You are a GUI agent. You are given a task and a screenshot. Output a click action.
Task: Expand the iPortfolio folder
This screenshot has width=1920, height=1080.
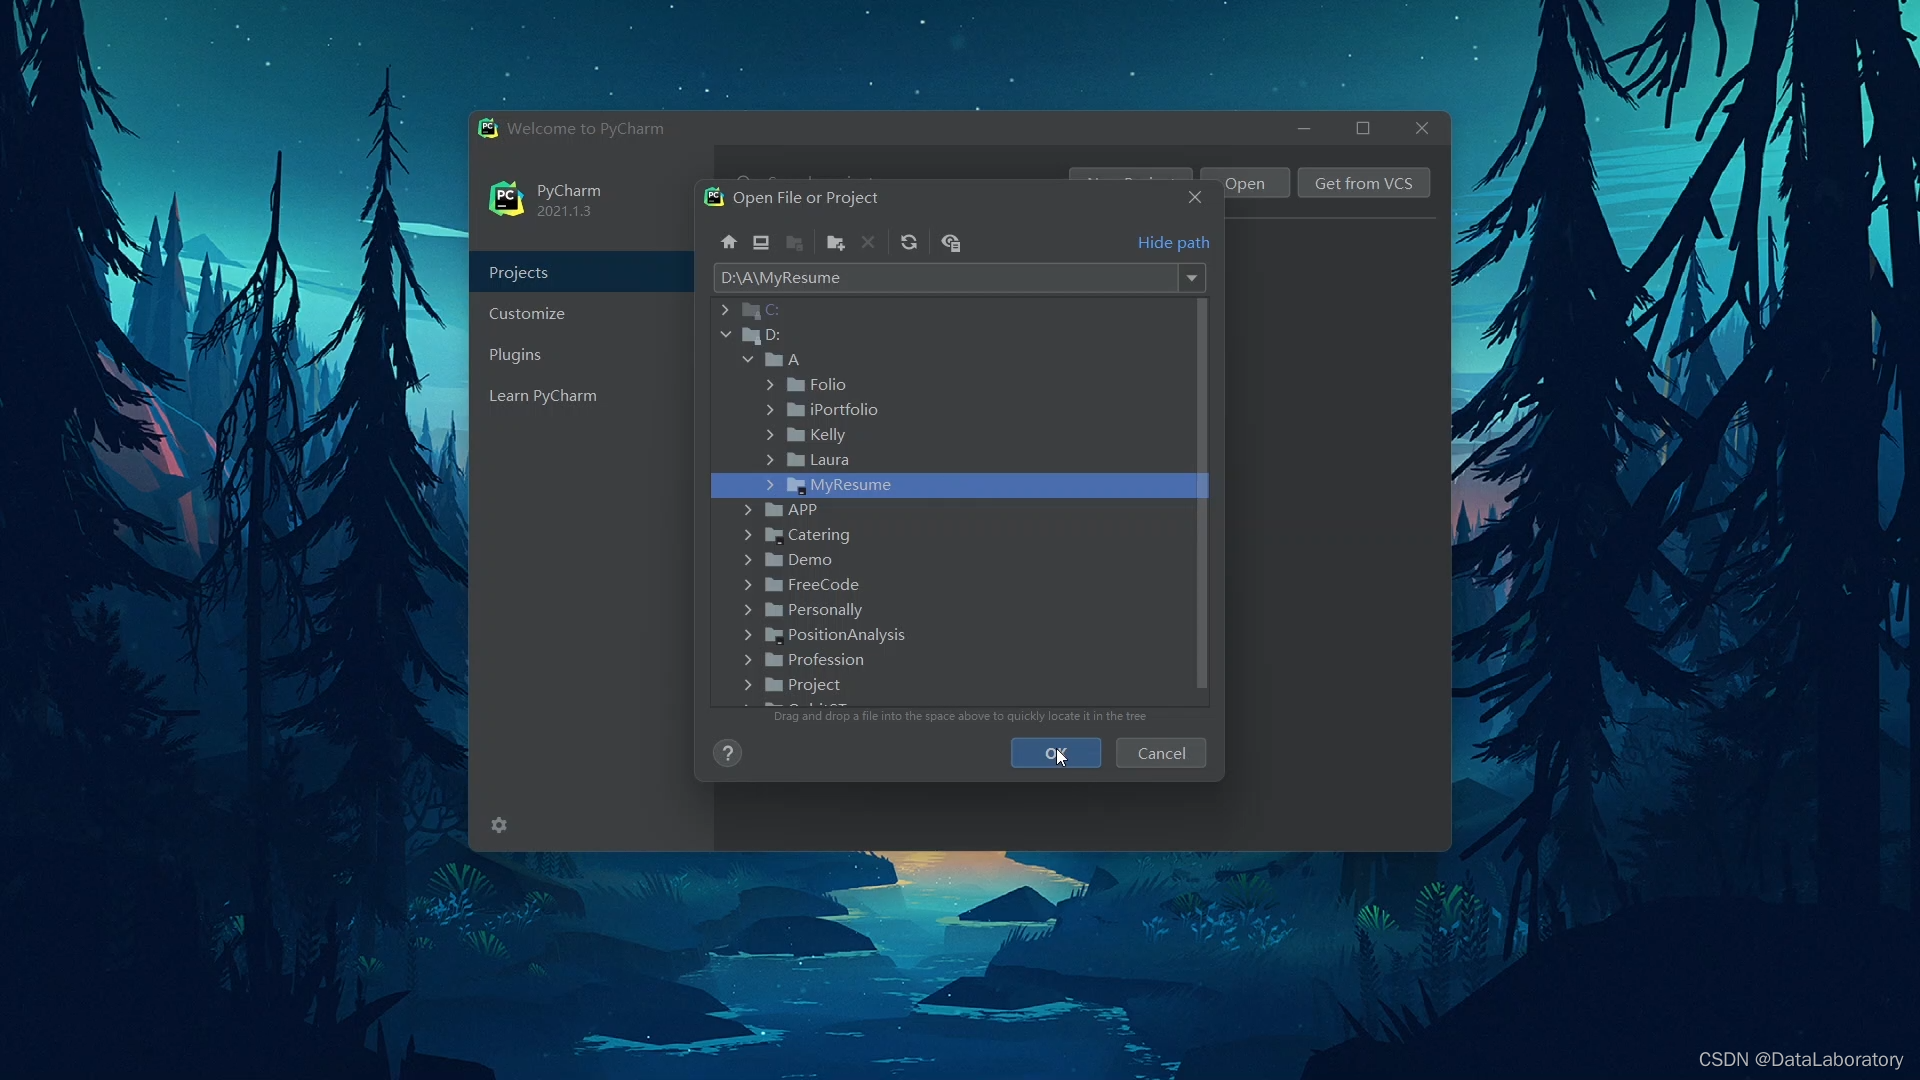coord(770,410)
